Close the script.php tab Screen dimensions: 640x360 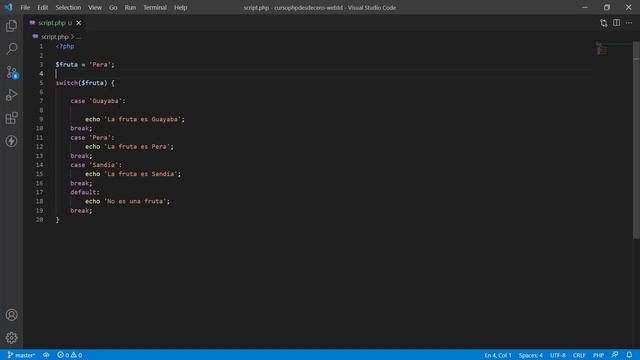tap(79, 23)
